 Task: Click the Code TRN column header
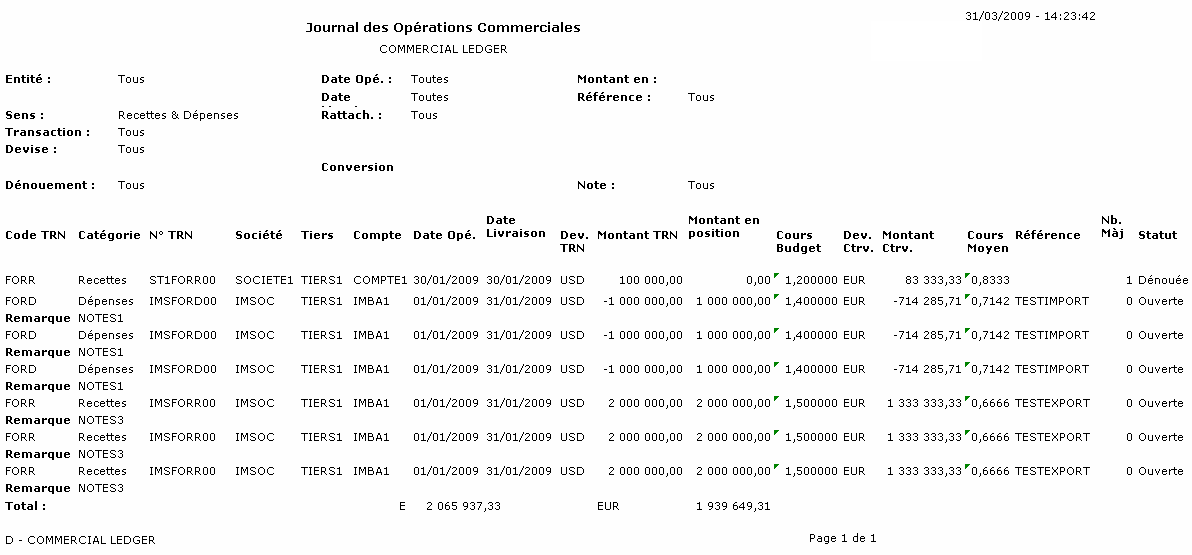[35, 235]
